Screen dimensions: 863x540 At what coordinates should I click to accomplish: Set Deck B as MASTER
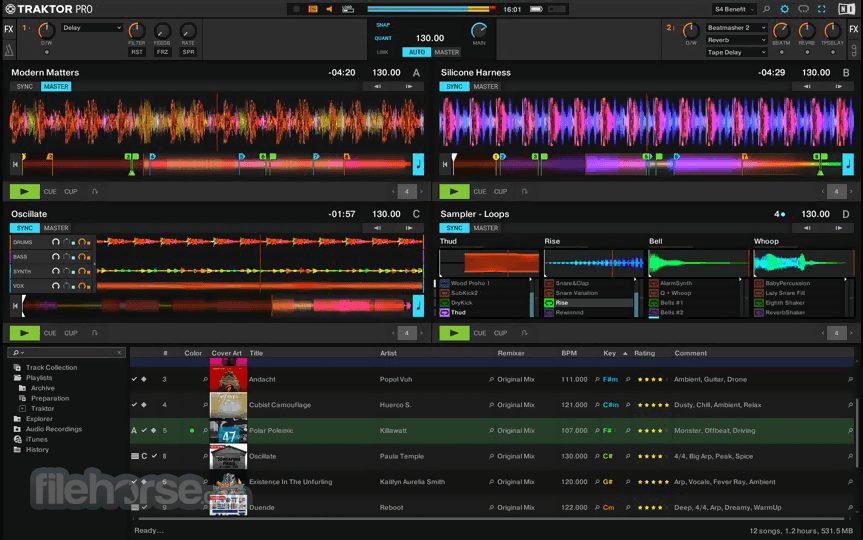(486, 86)
